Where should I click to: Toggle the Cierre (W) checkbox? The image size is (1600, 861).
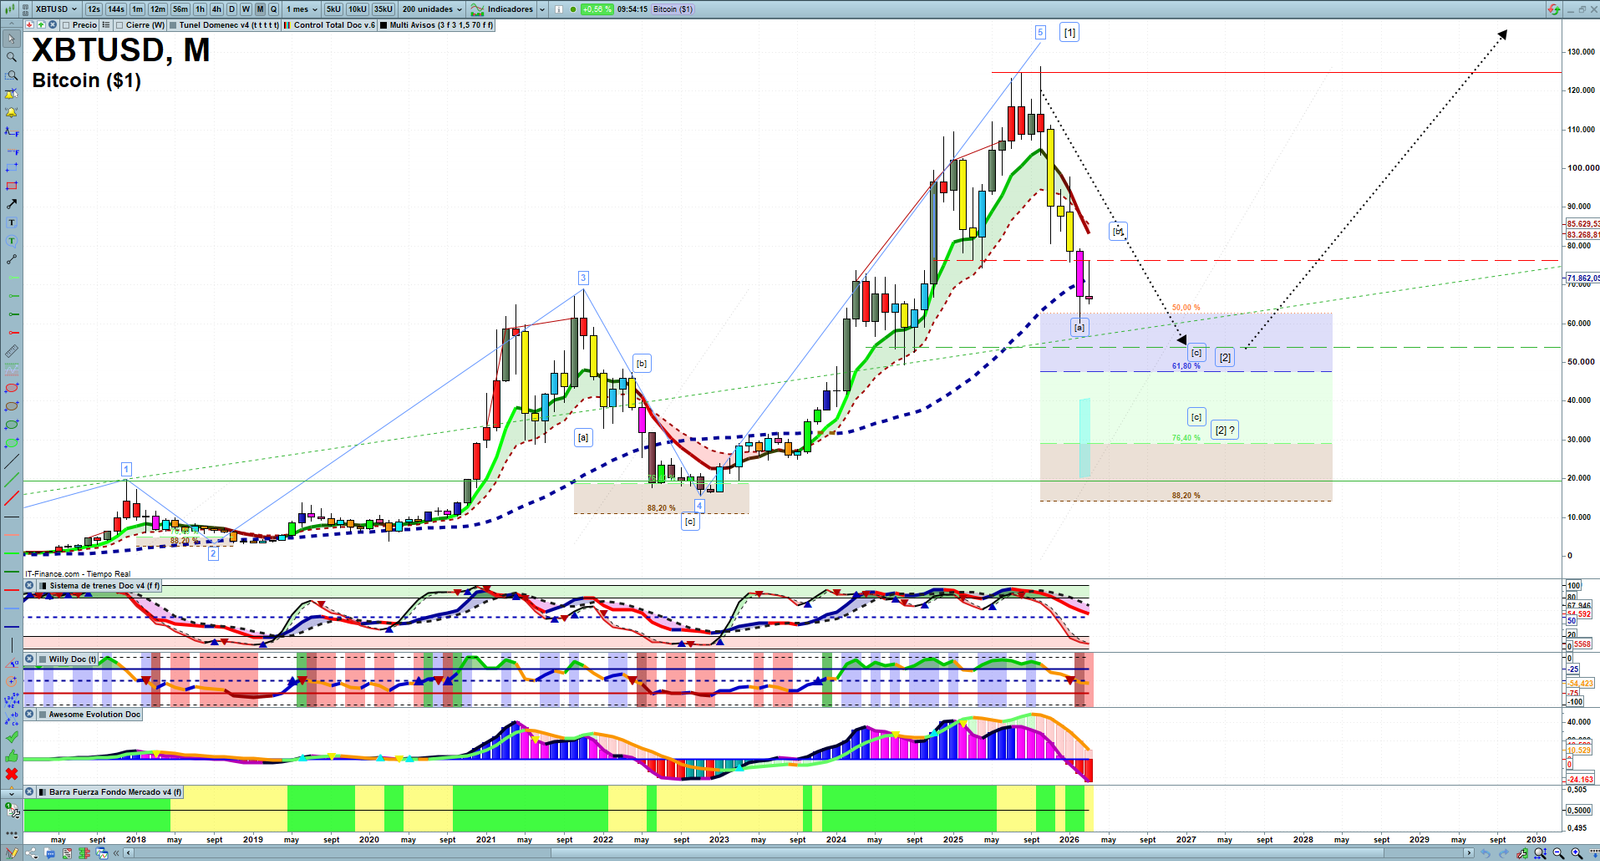click(x=120, y=25)
